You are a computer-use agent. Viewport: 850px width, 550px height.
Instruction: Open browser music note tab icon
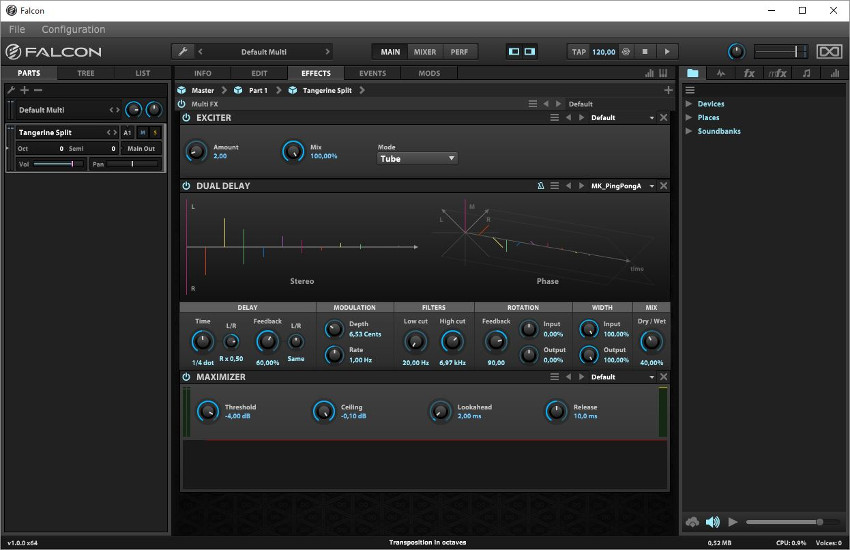pos(807,73)
